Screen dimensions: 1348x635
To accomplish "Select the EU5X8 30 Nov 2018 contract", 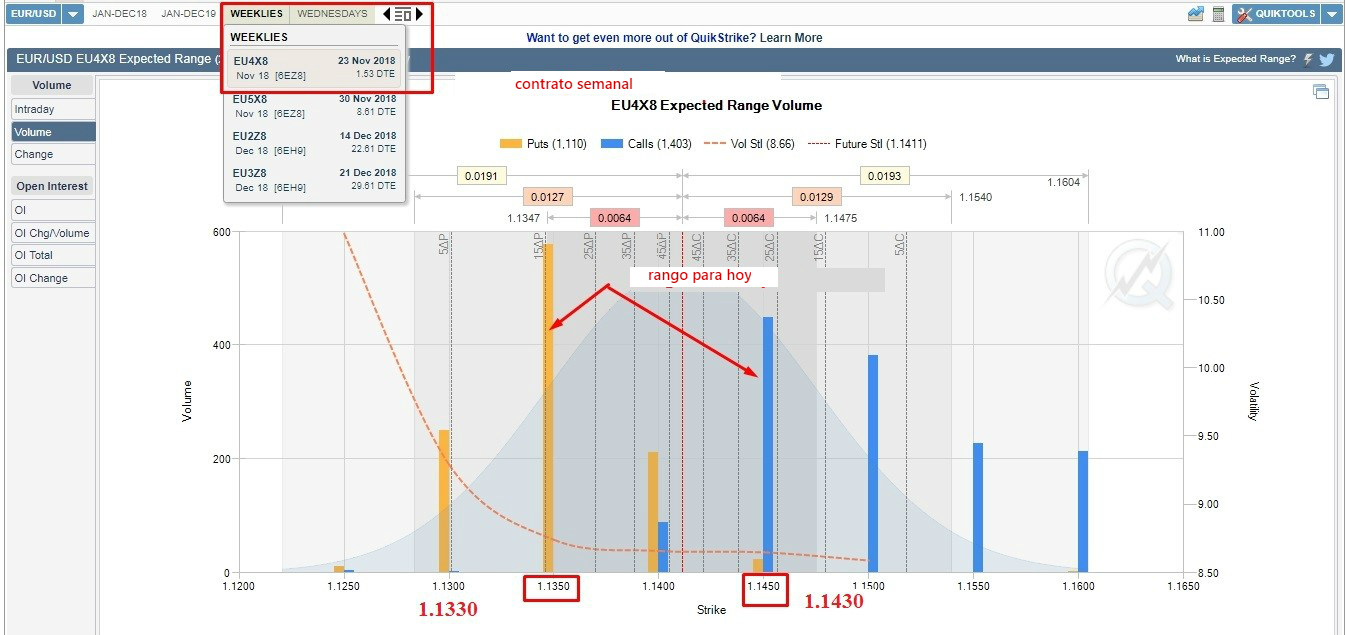I will click(314, 106).
